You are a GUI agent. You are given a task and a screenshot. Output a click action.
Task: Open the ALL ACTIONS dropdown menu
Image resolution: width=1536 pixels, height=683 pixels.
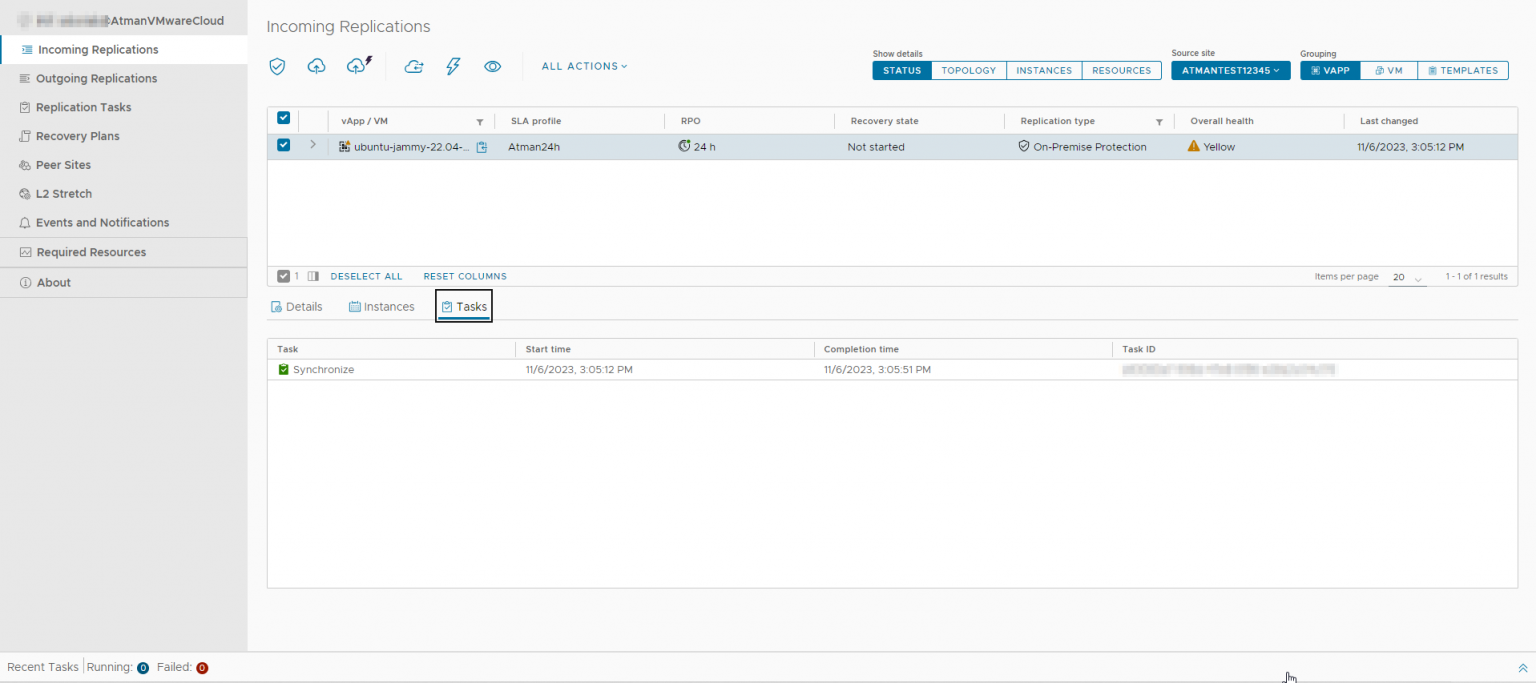pyautogui.click(x=584, y=66)
